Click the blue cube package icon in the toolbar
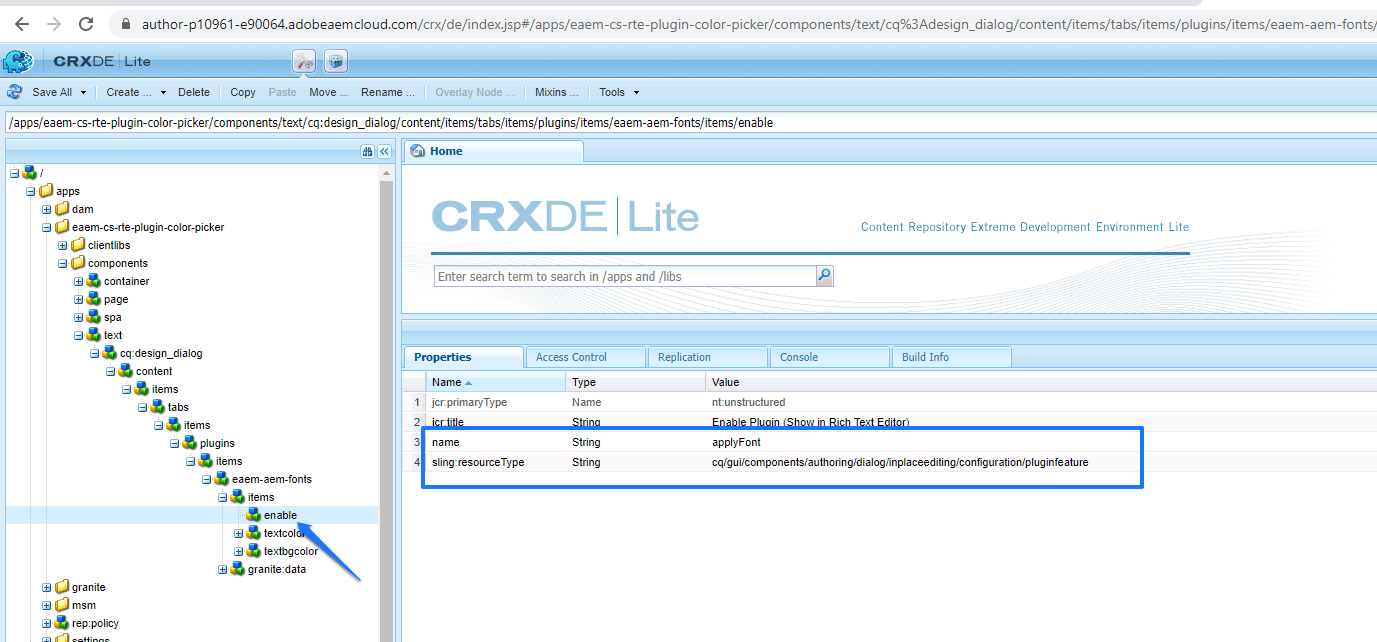Viewport: 1377px width, 642px height. (335, 61)
